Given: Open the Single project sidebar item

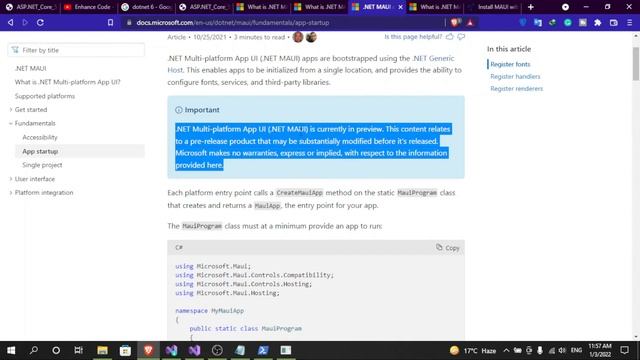Looking at the screenshot, I should tap(42, 165).
